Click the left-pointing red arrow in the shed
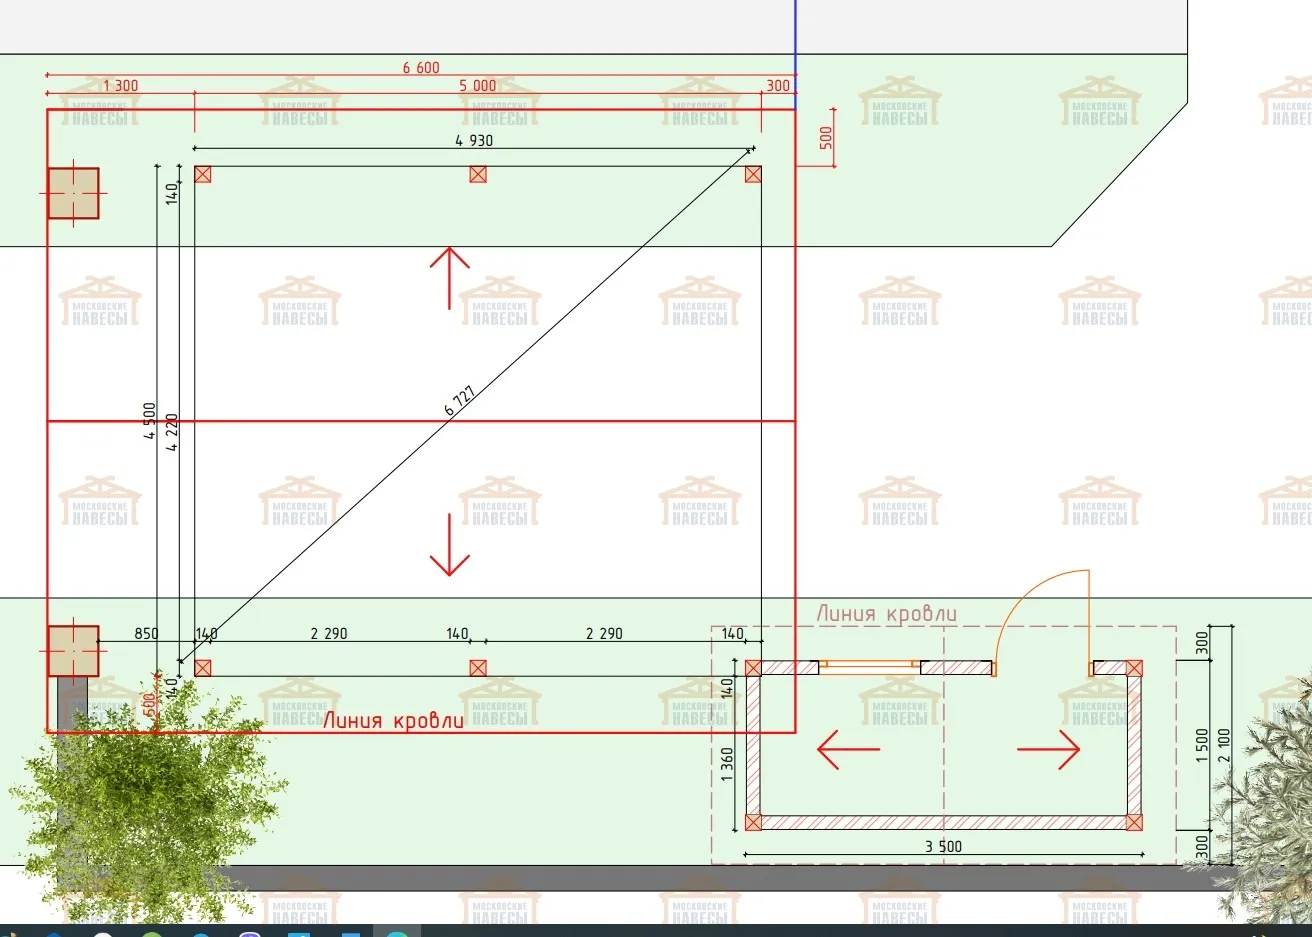1312x937 pixels. point(848,749)
